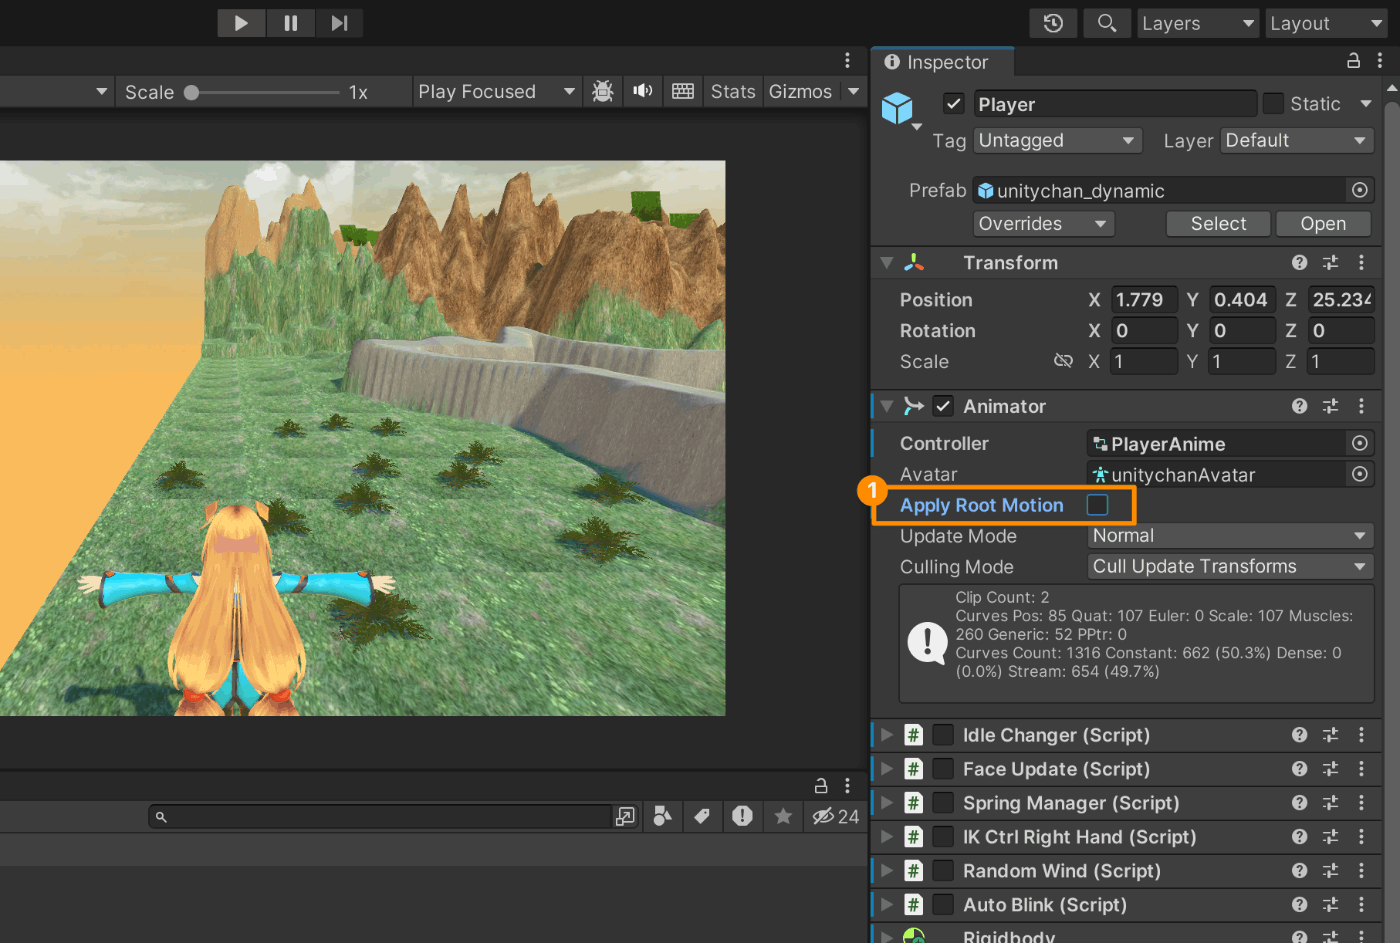Click the prefab Open button
Screen dimensions: 1400x943
(x=1323, y=224)
